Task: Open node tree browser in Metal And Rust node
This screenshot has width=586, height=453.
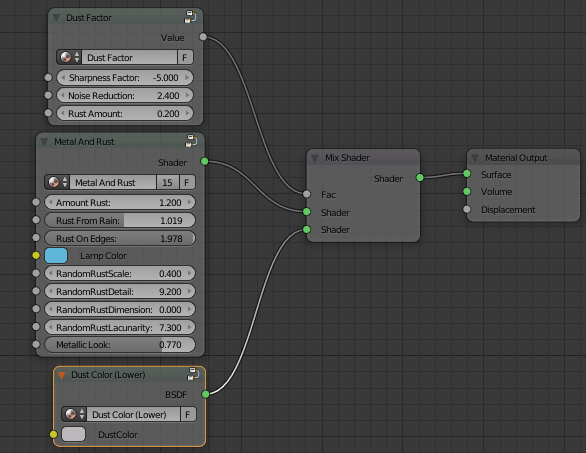Action: (x=58, y=182)
